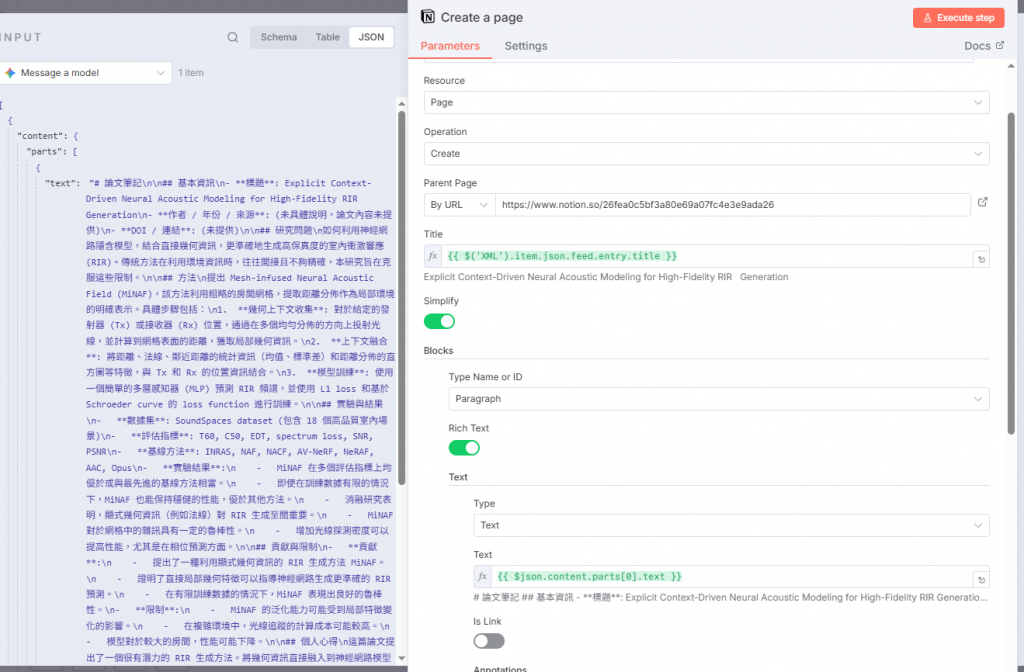Click the fx icon of Text expression field

[482, 577]
